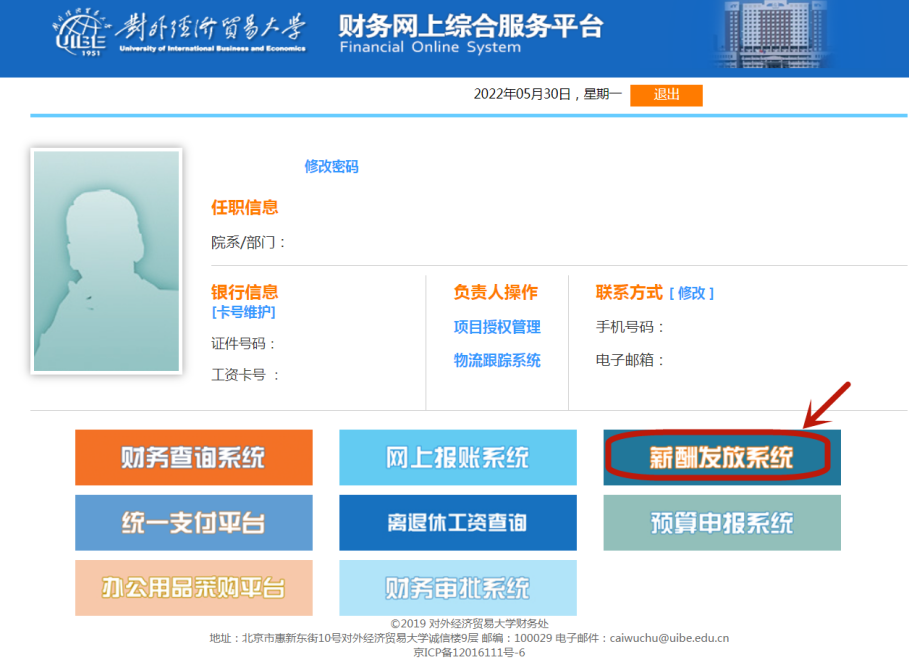Screen dimensions: 909x660
Task: Open the 统一支付平台 tile
Action: click(x=194, y=523)
